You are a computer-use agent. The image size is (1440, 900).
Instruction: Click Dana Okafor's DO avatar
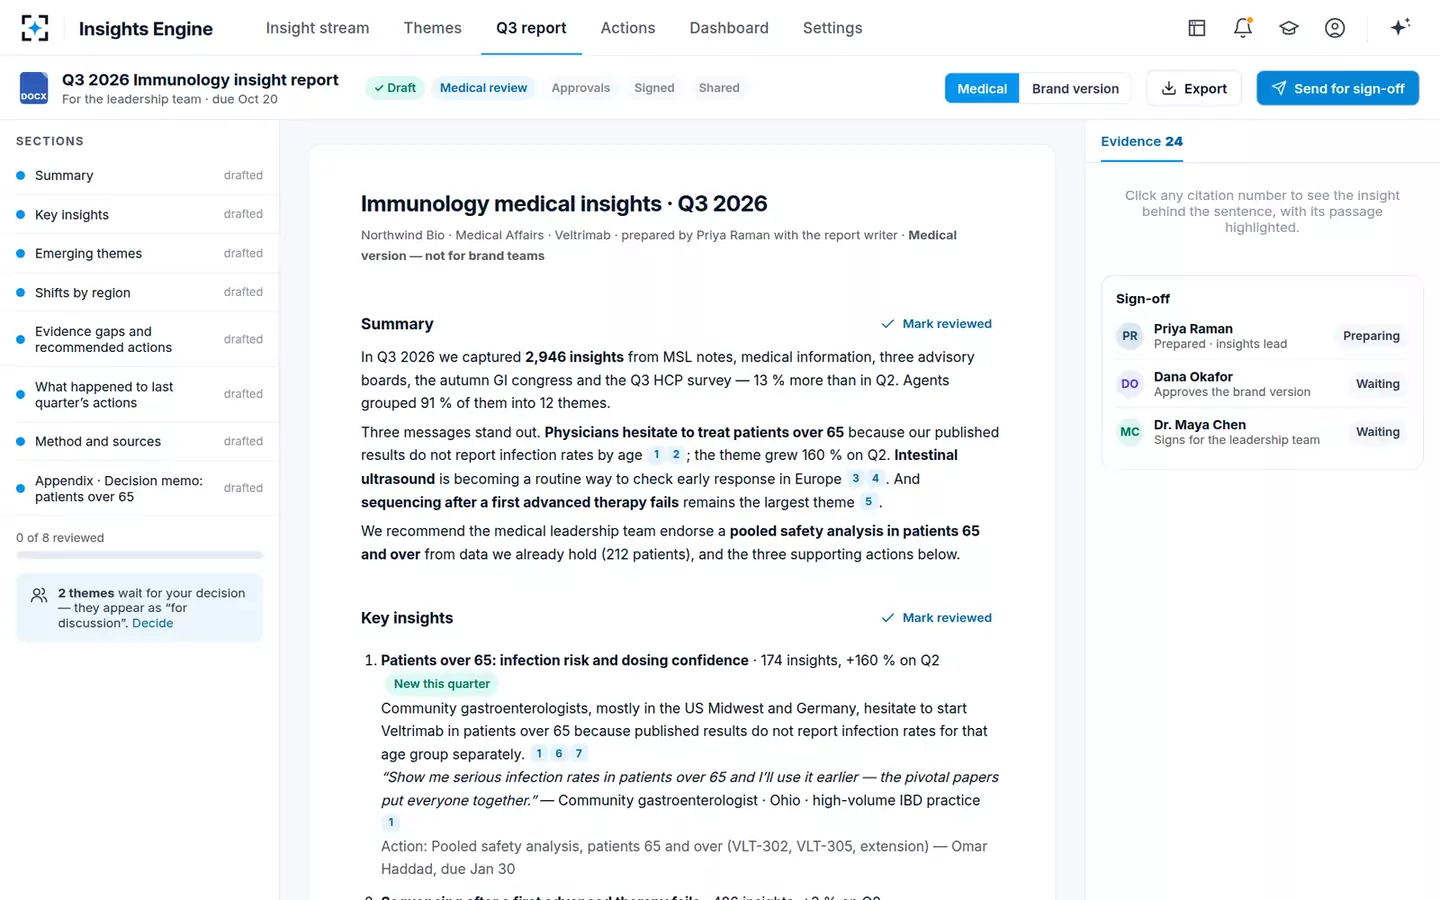1130,384
